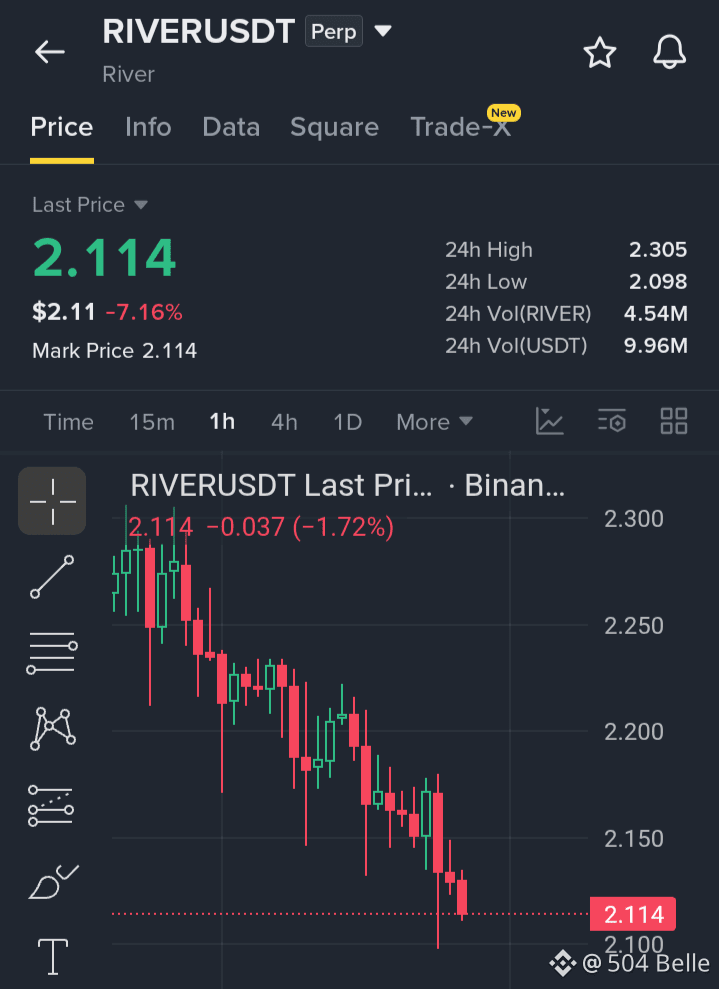Open the four-square grid layout icon
The width and height of the screenshot is (719, 989).
[674, 421]
